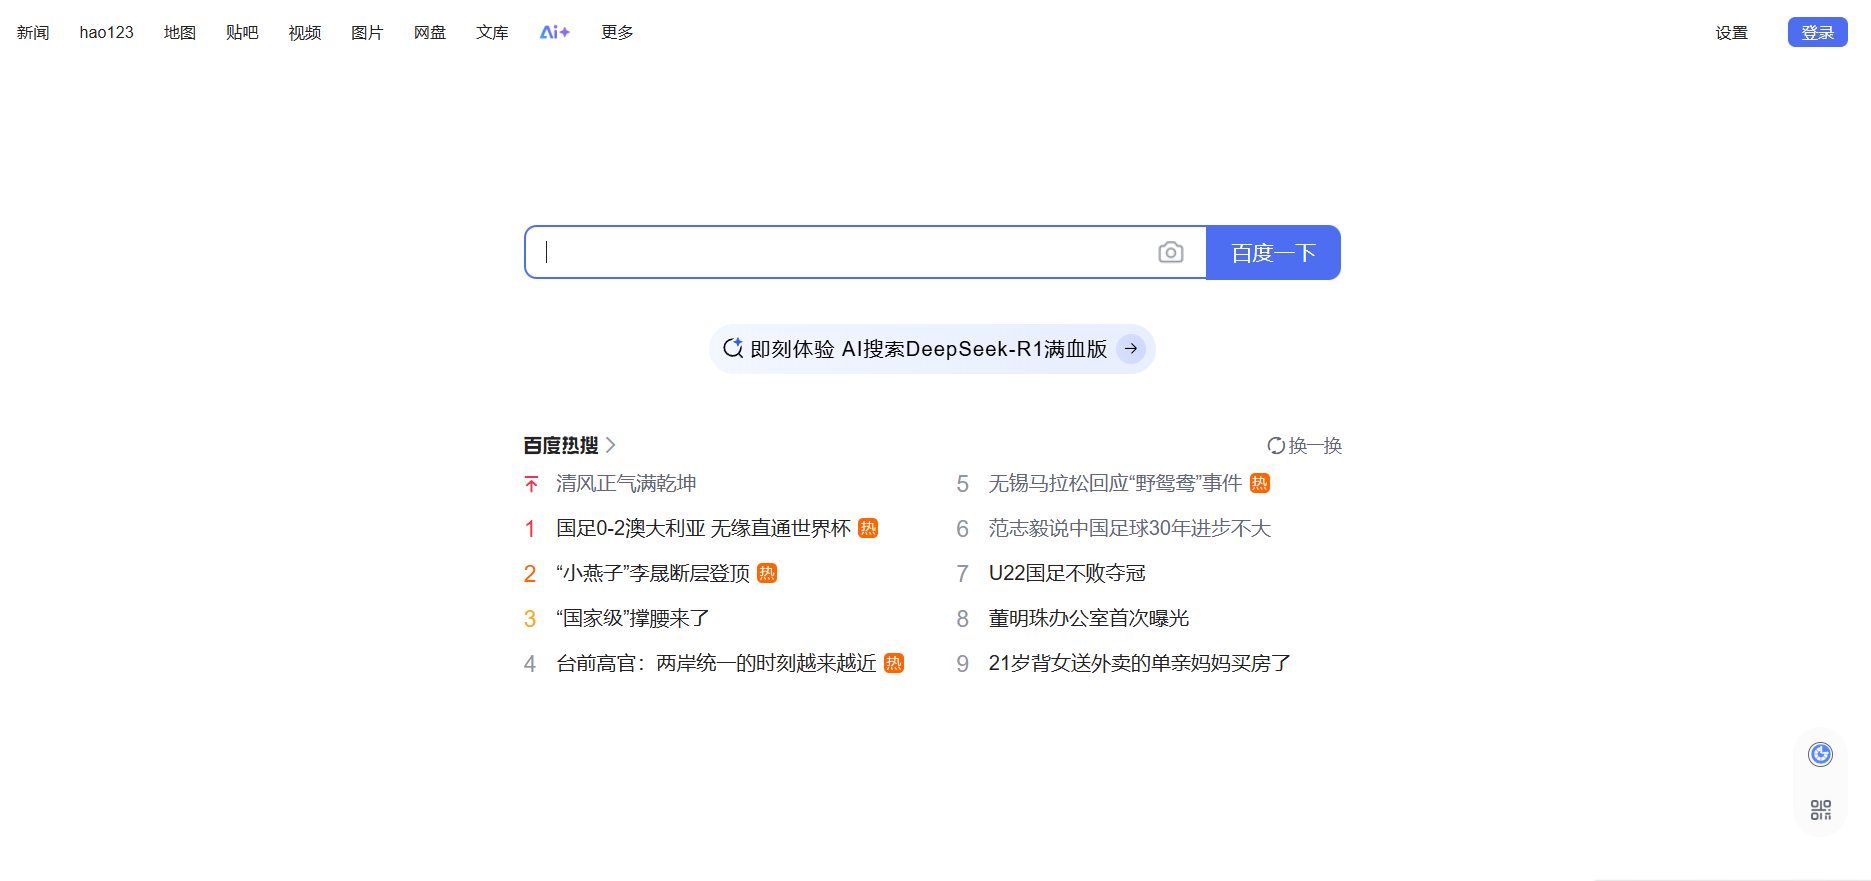Open headline 21岁背女送外卖的单亲妈妈买房了
Screen dimensions: 1871x881
click(x=1139, y=663)
